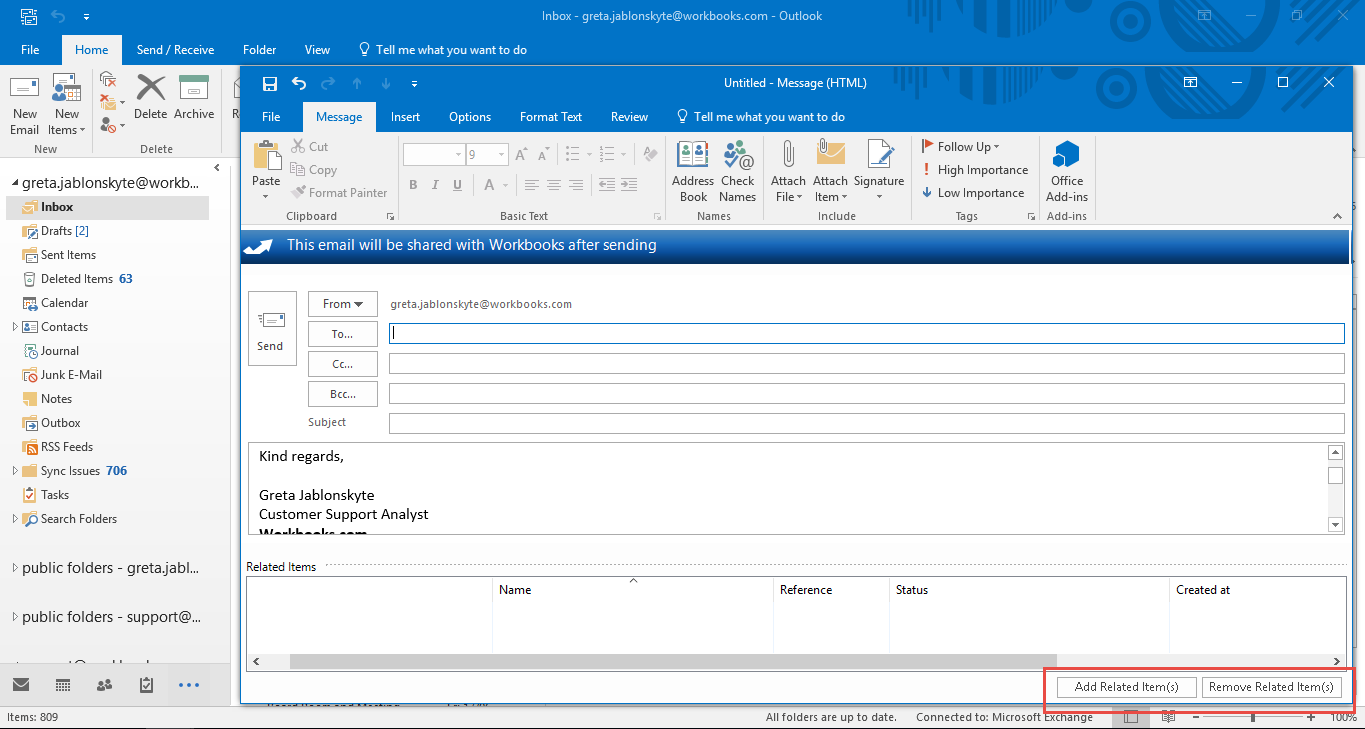Click the To... button
1365x729 pixels.
coord(343,334)
